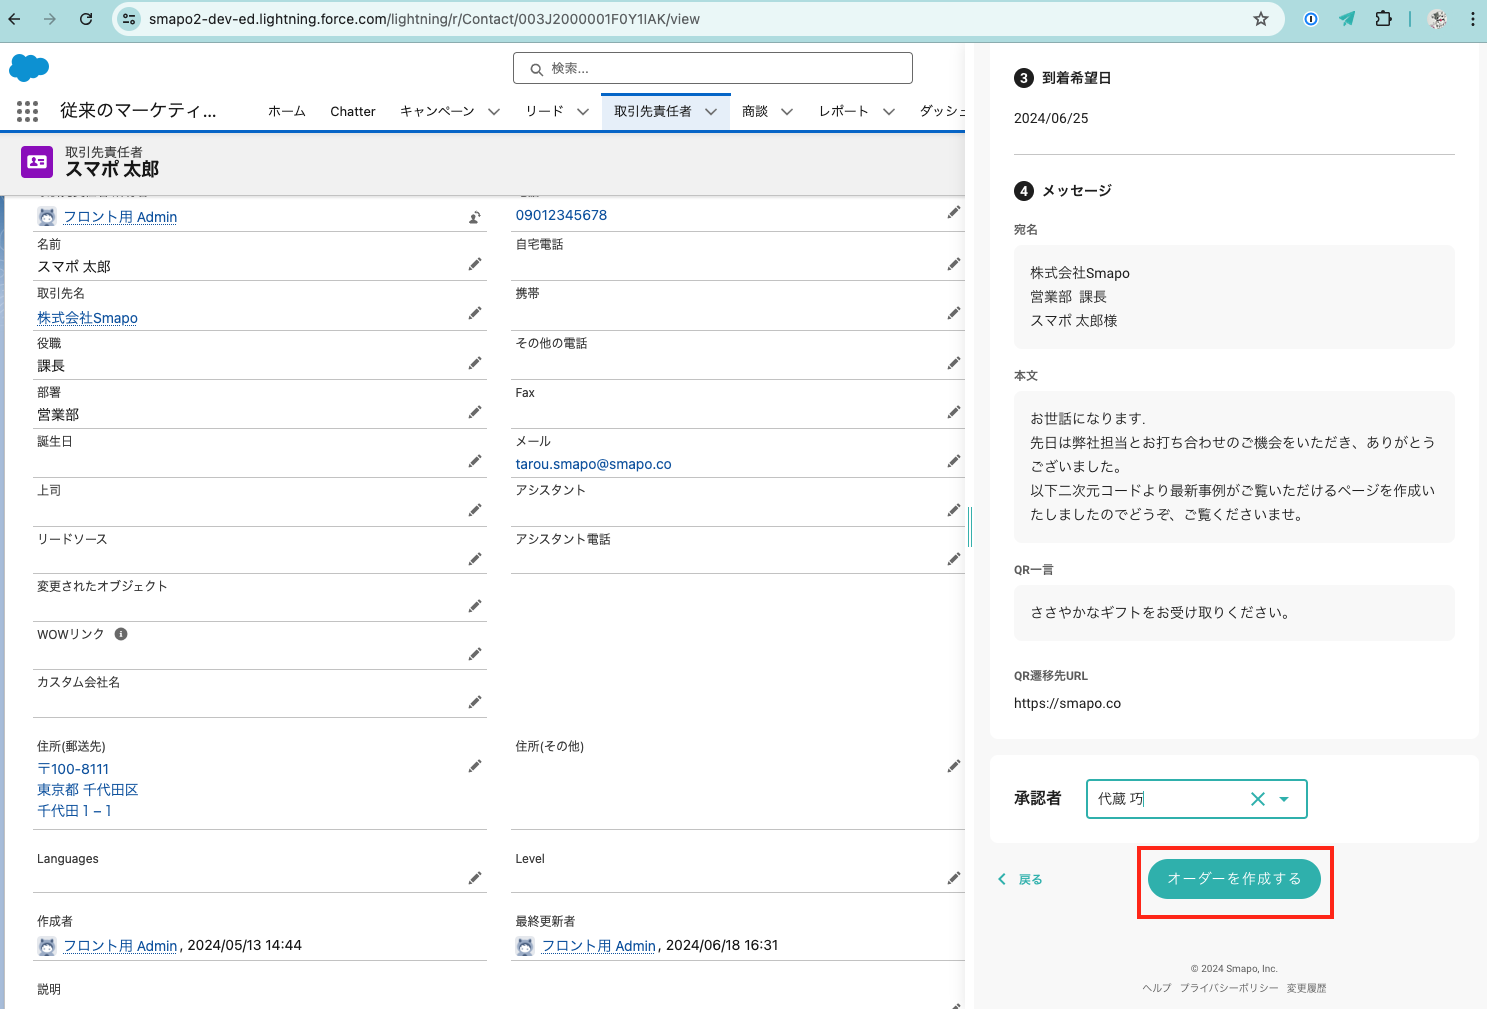This screenshot has height=1009, width=1487.
Task: Edit the 名前 field pencil icon
Action: tap(475, 264)
